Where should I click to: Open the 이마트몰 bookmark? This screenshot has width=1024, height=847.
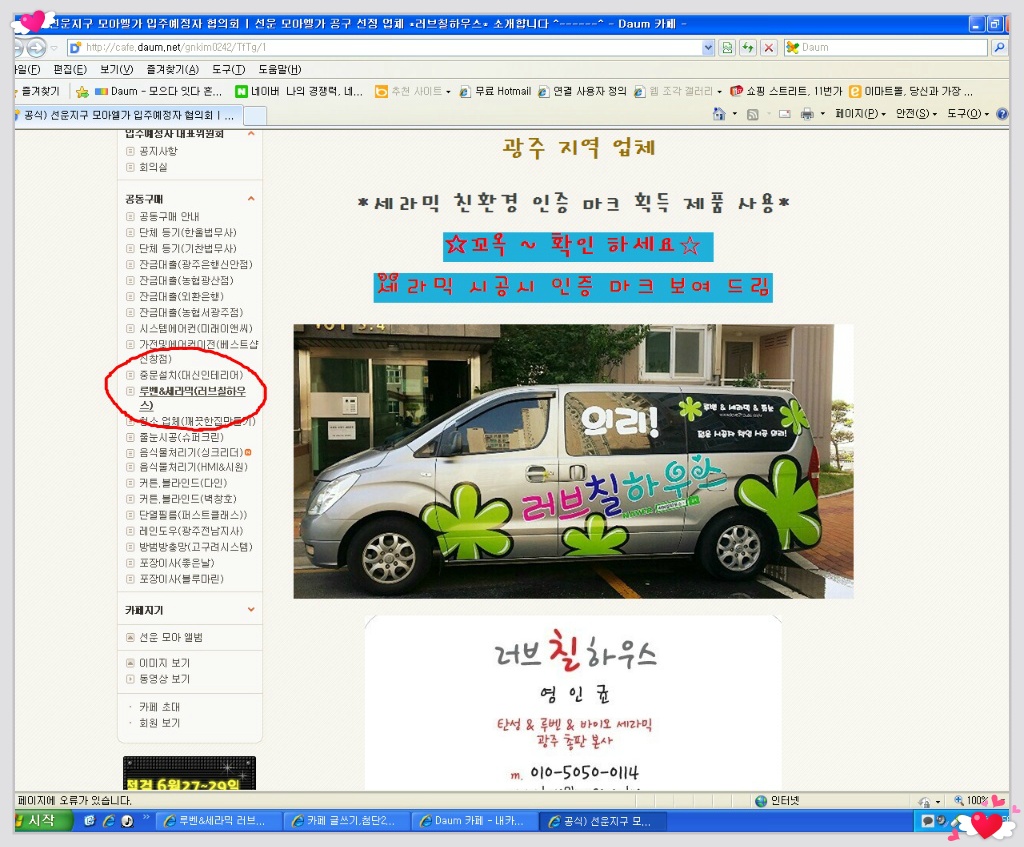point(911,91)
